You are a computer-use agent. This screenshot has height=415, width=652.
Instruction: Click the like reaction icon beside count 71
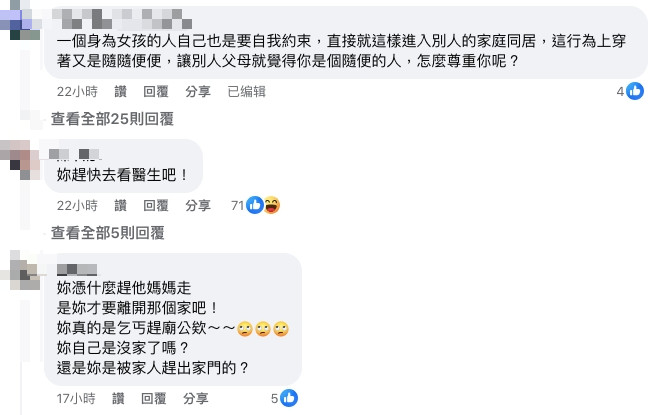pos(255,205)
